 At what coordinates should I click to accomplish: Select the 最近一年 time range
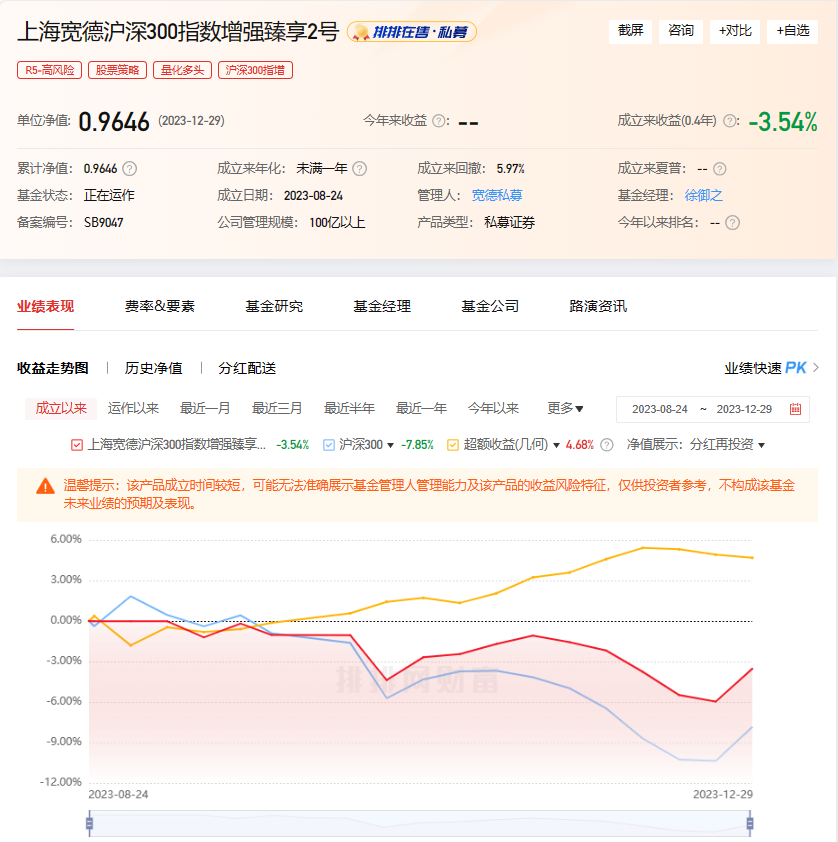click(421, 409)
